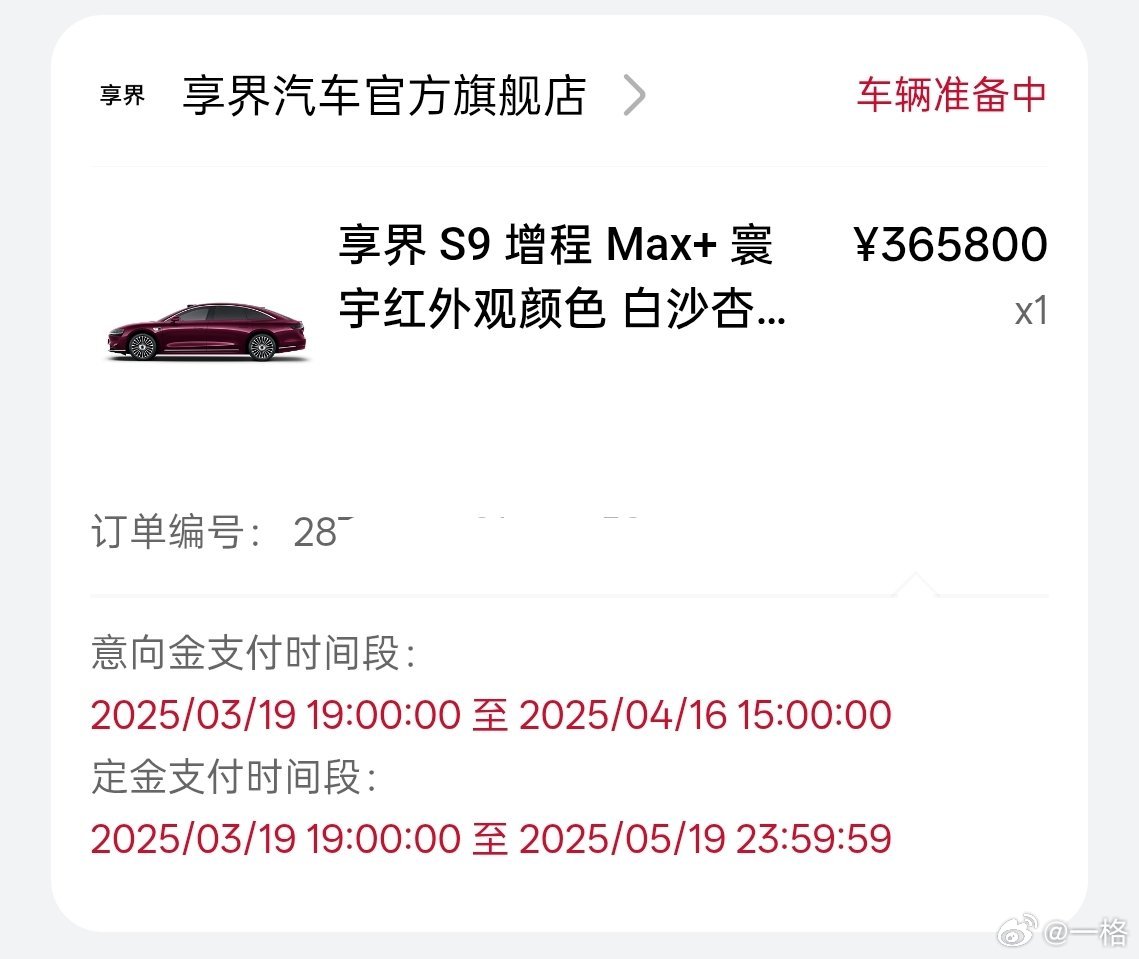Image resolution: width=1139 pixels, height=959 pixels.
Task: Select the 定金支付时间段 heading
Action: coord(234,777)
